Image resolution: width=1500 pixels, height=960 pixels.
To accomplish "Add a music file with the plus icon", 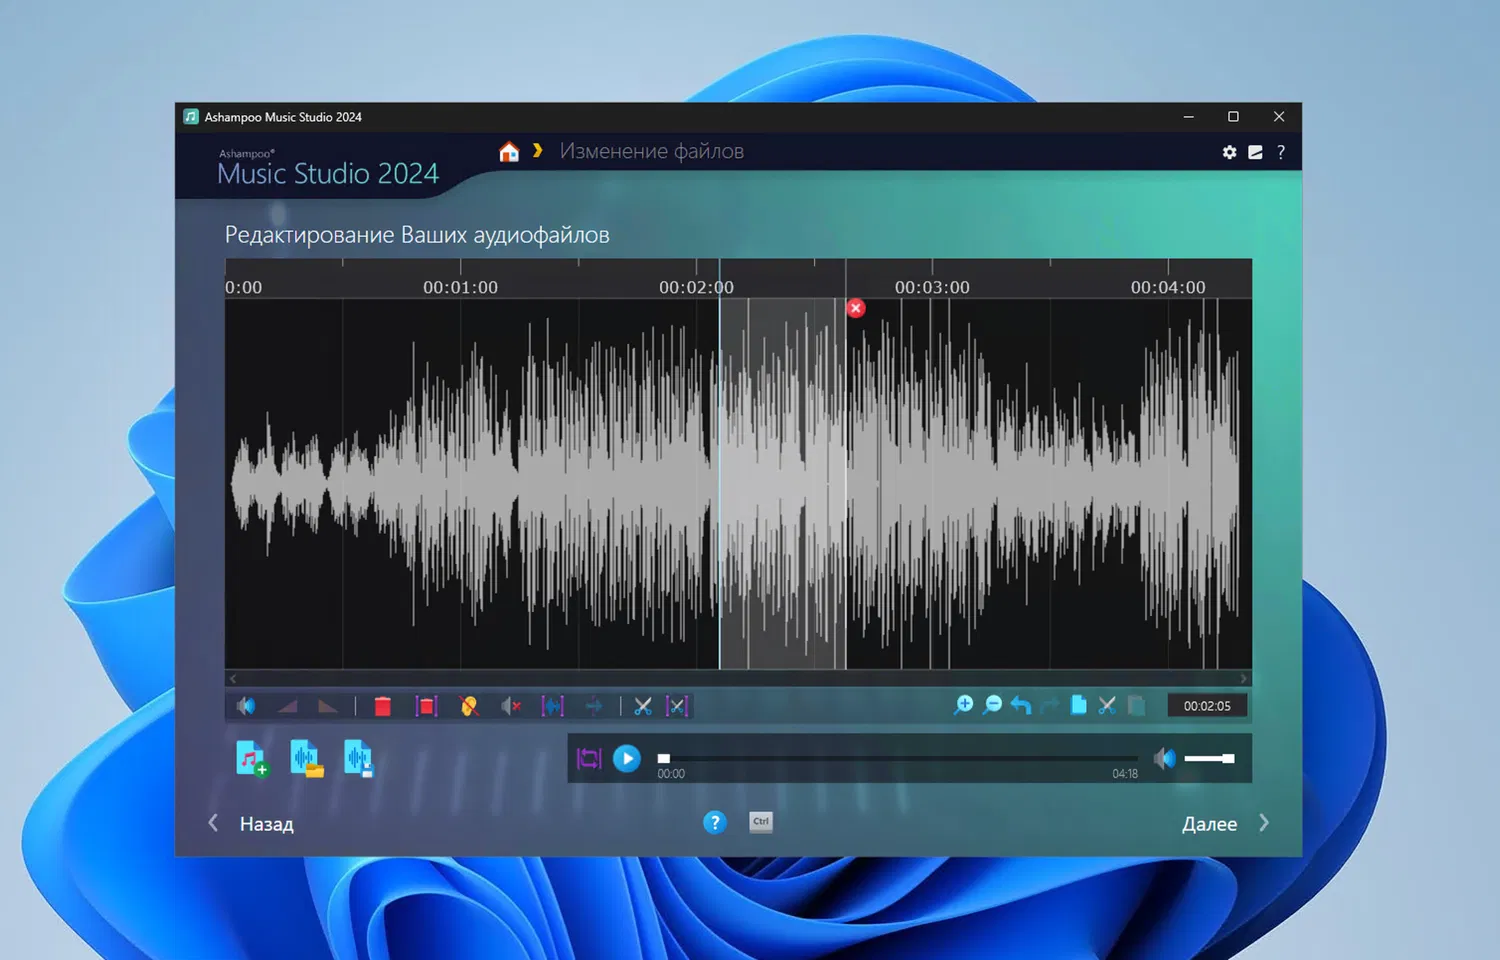I will pyautogui.click(x=252, y=759).
